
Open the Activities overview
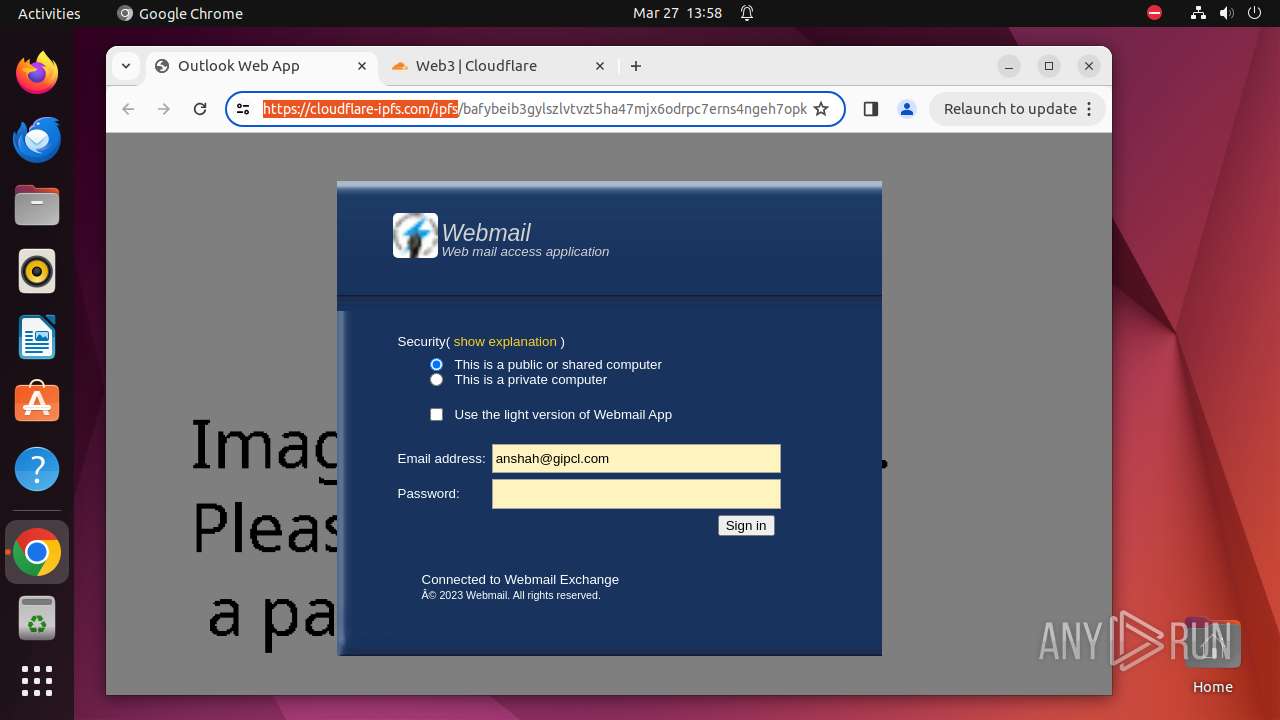[x=49, y=13]
